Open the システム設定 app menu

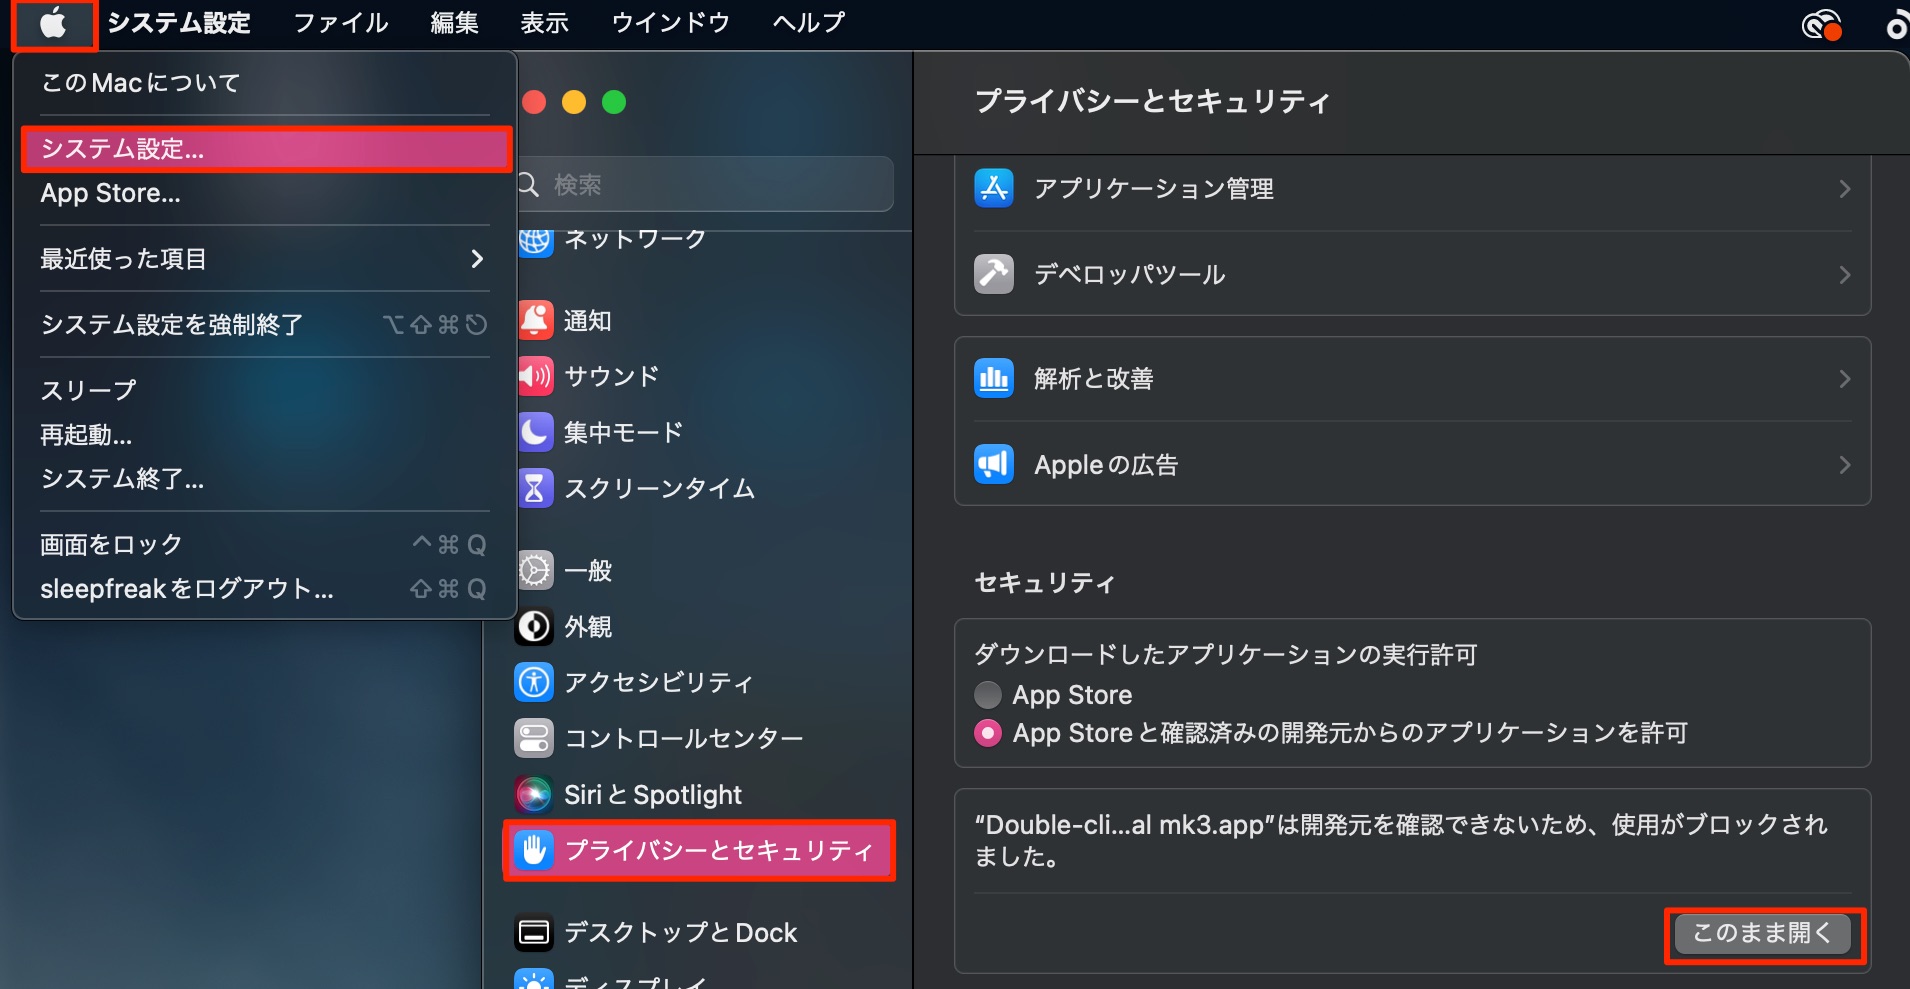(179, 23)
